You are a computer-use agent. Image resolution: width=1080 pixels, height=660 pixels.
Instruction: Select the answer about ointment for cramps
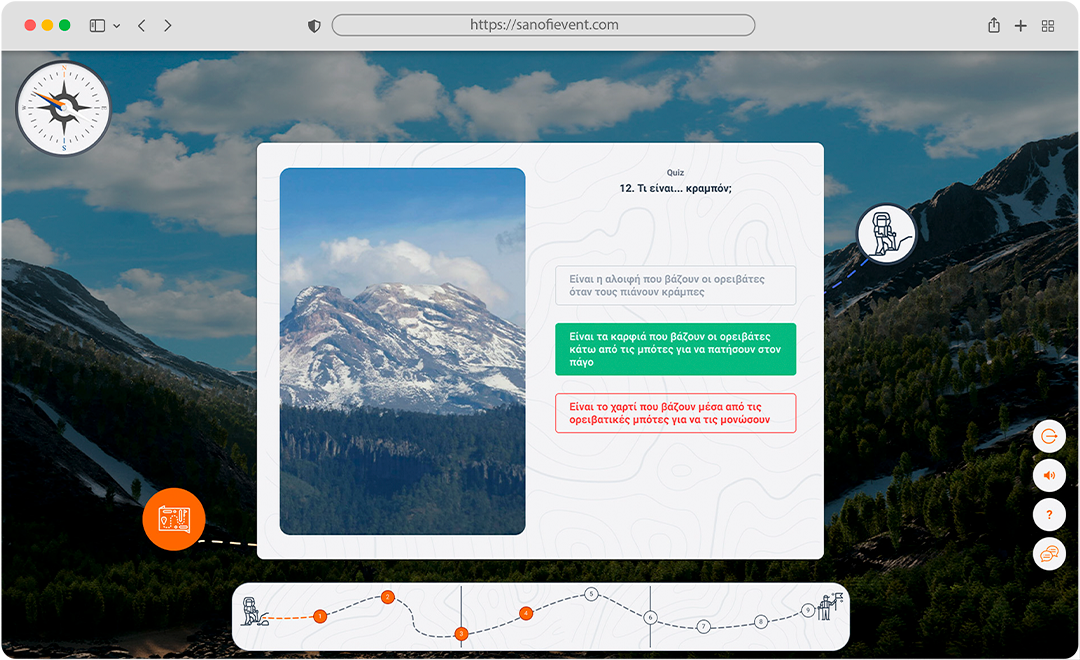tap(676, 285)
